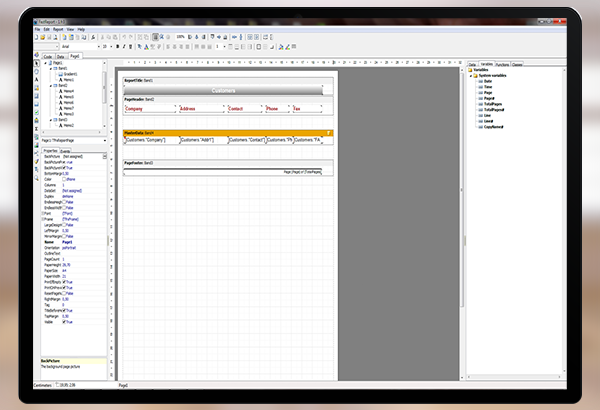Switch to the Functions tab

pos(502,62)
